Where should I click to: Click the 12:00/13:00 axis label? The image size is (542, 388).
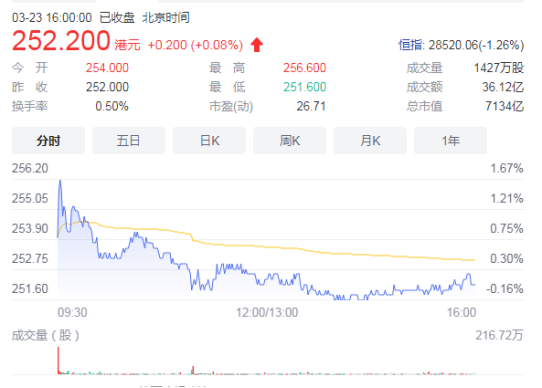267,313
